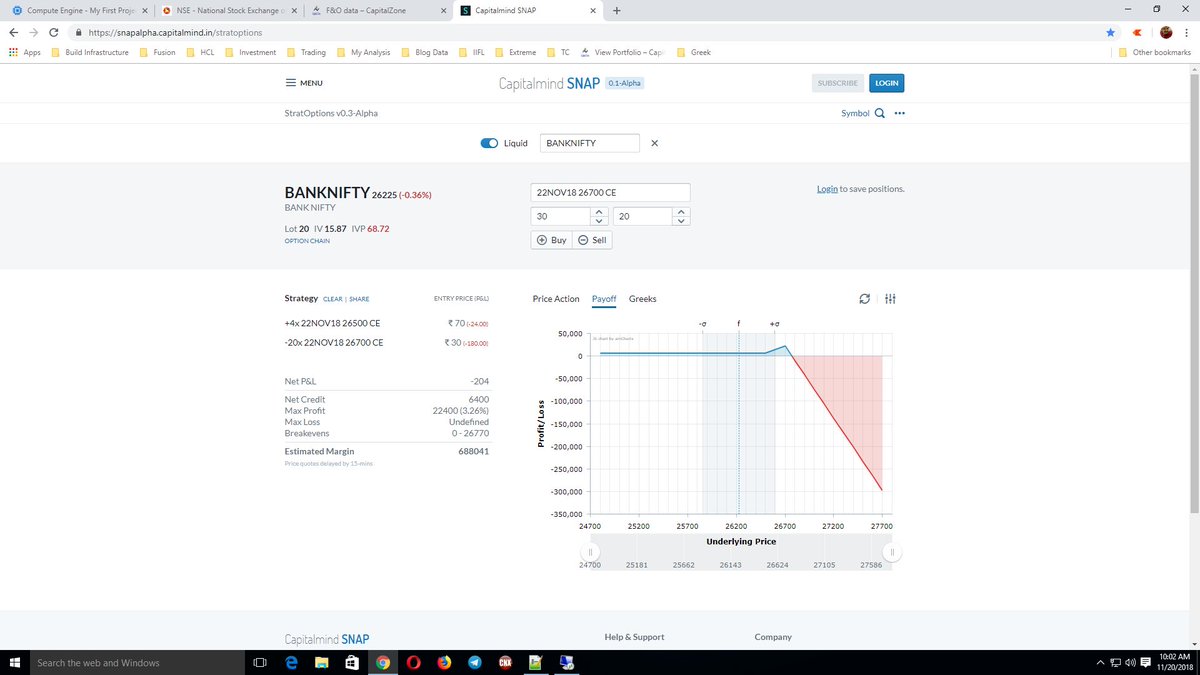Open the Investment bookmark folder

pyautogui.click(x=250, y=52)
